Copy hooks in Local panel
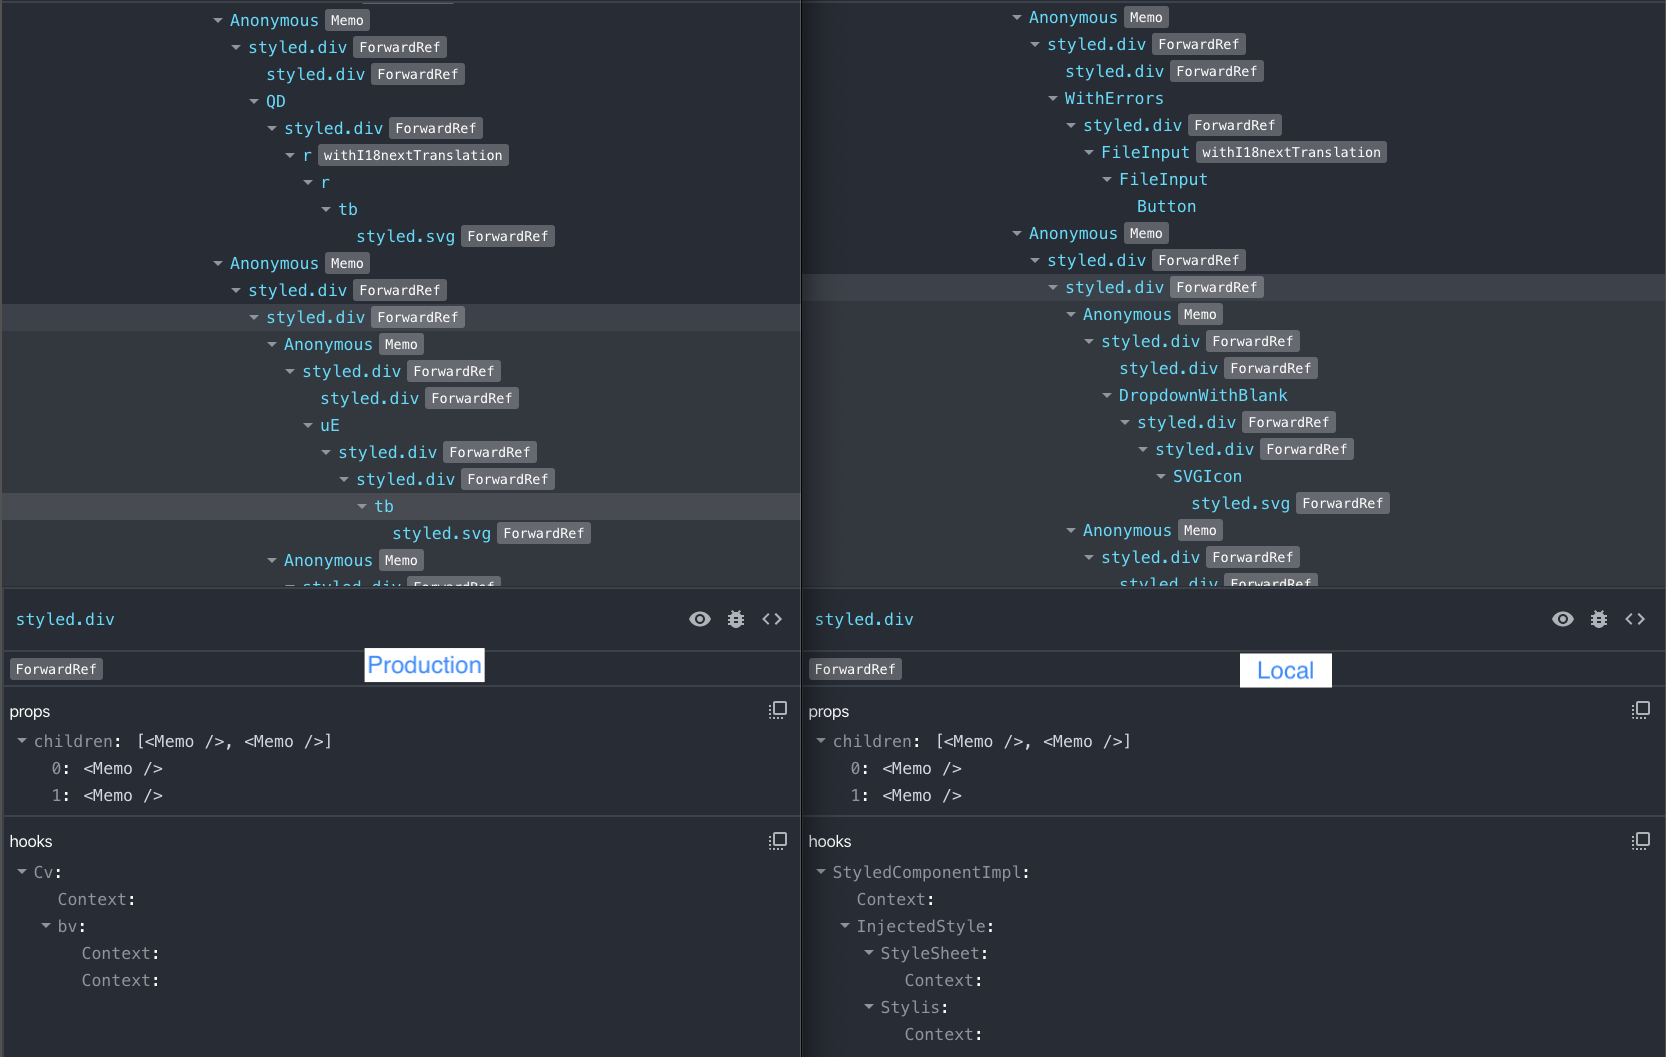Image resolution: width=1666 pixels, height=1057 pixels. pyautogui.click(x=1641, y=841)
